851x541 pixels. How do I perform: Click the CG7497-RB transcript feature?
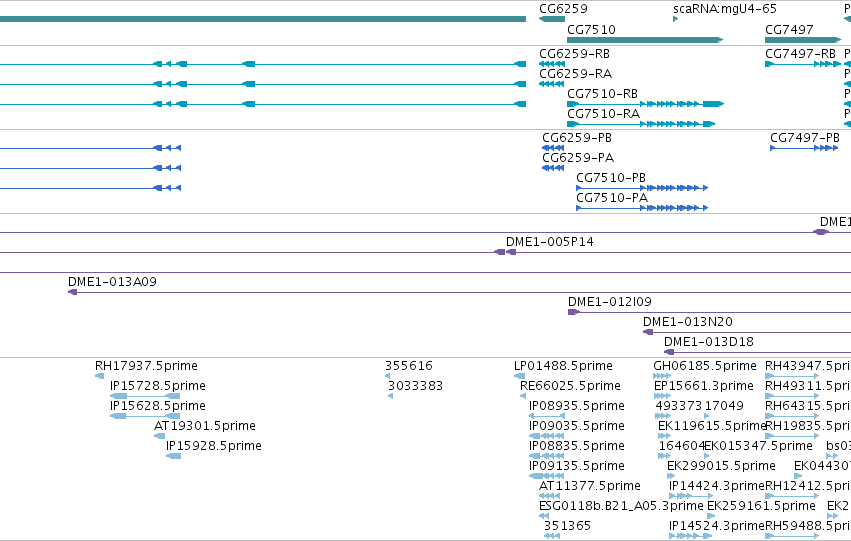point(803,64)
